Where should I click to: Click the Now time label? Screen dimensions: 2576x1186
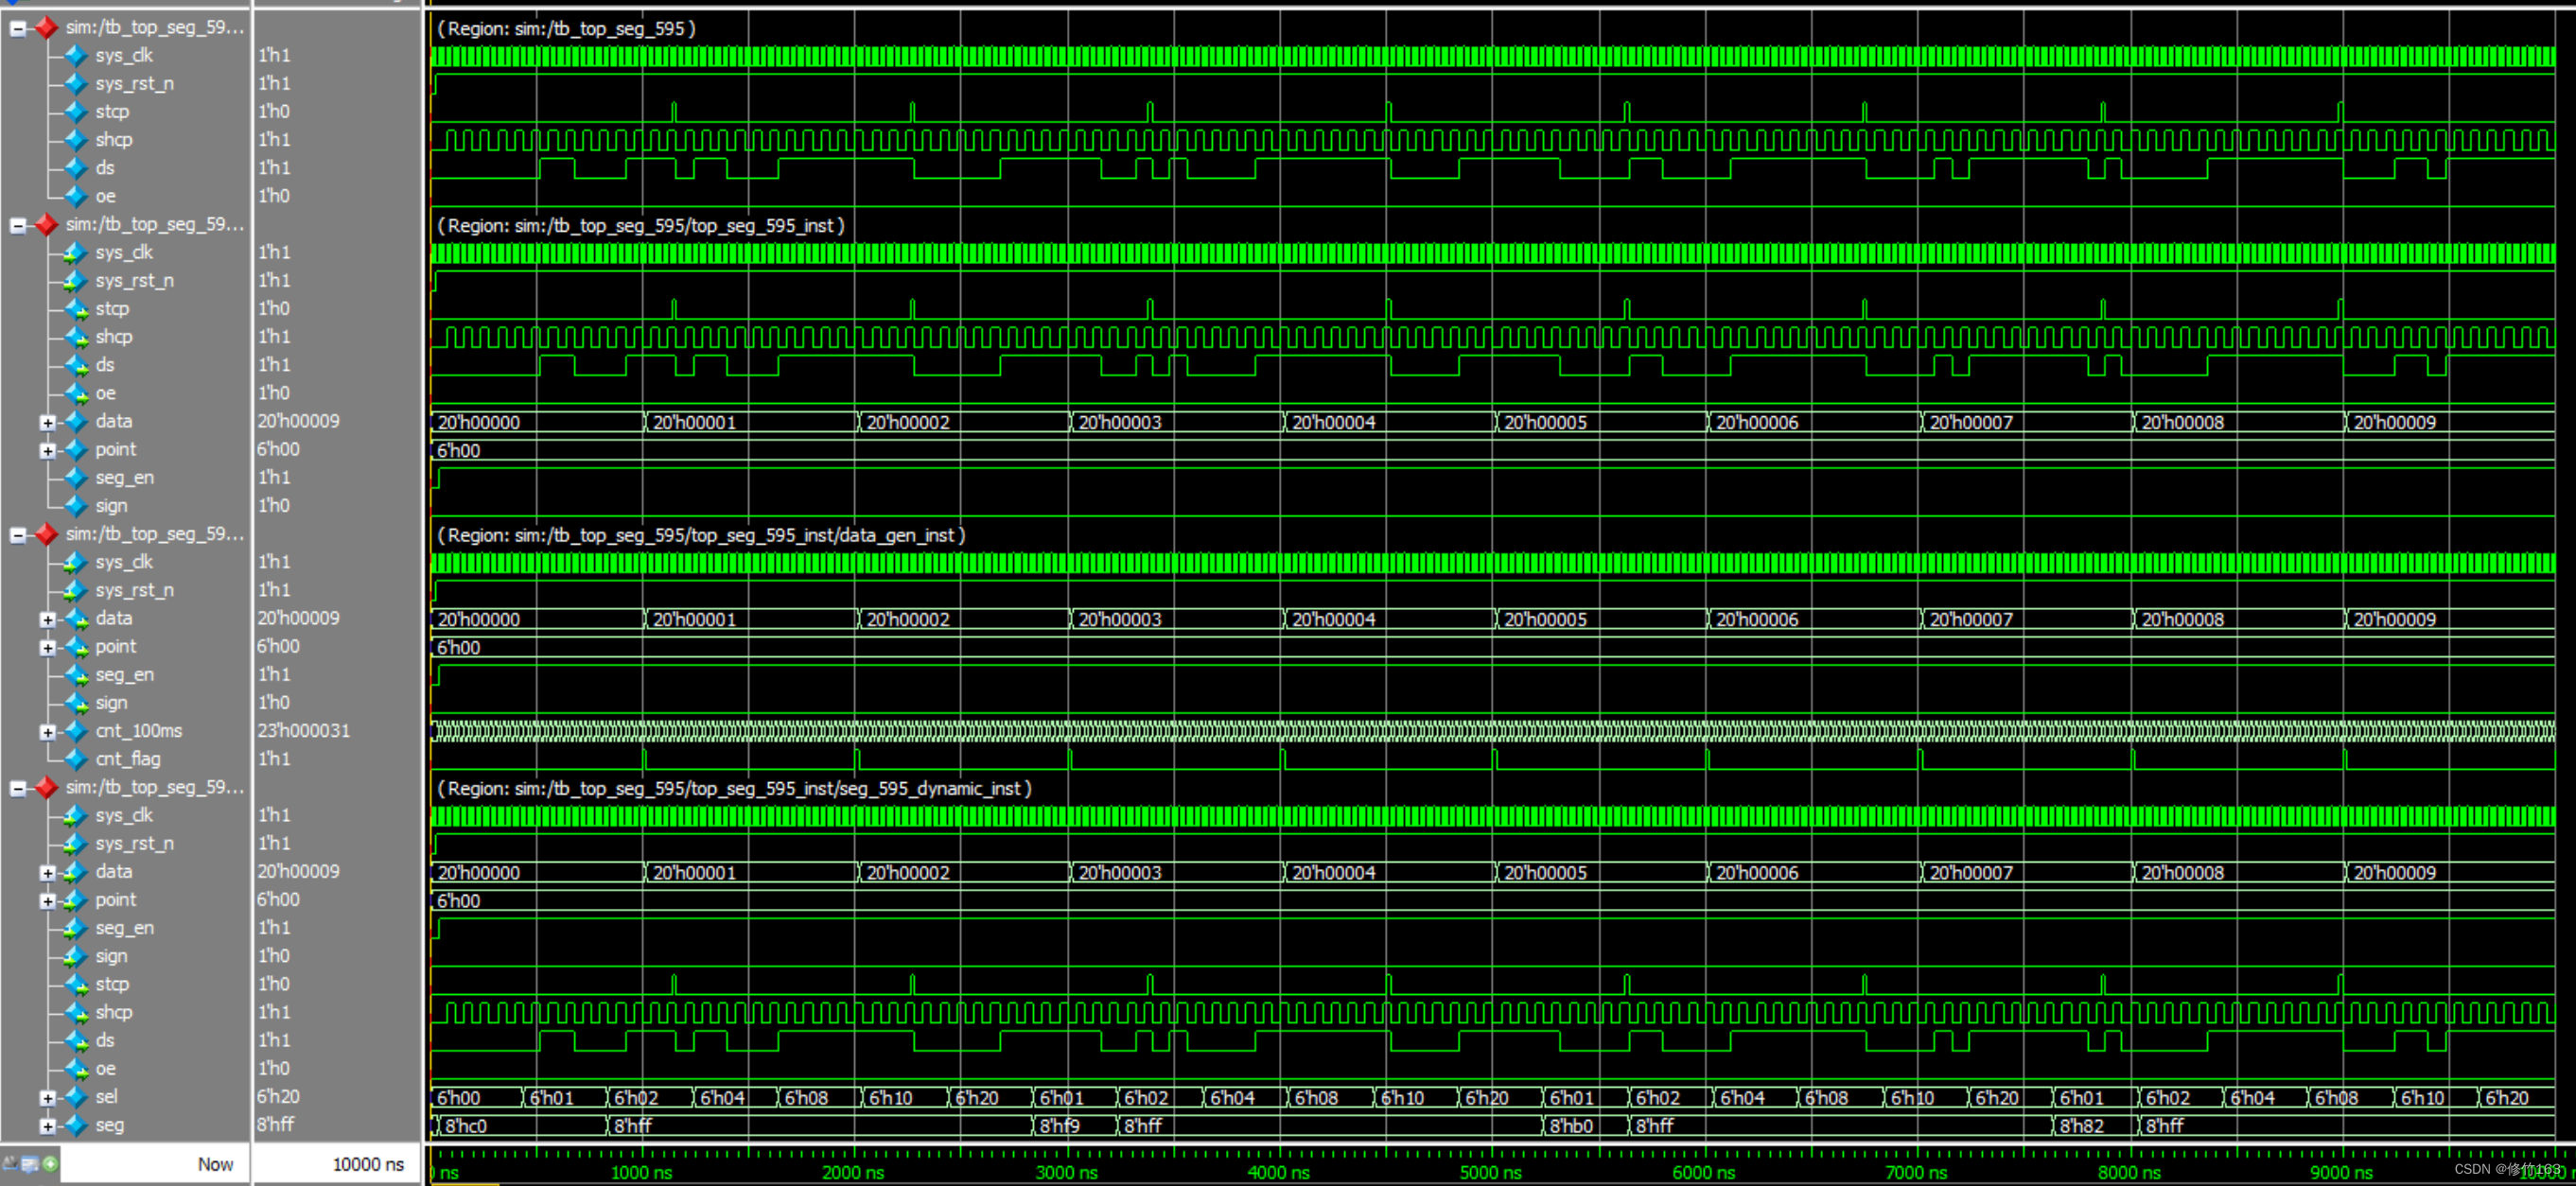(x=214, y=1164)
